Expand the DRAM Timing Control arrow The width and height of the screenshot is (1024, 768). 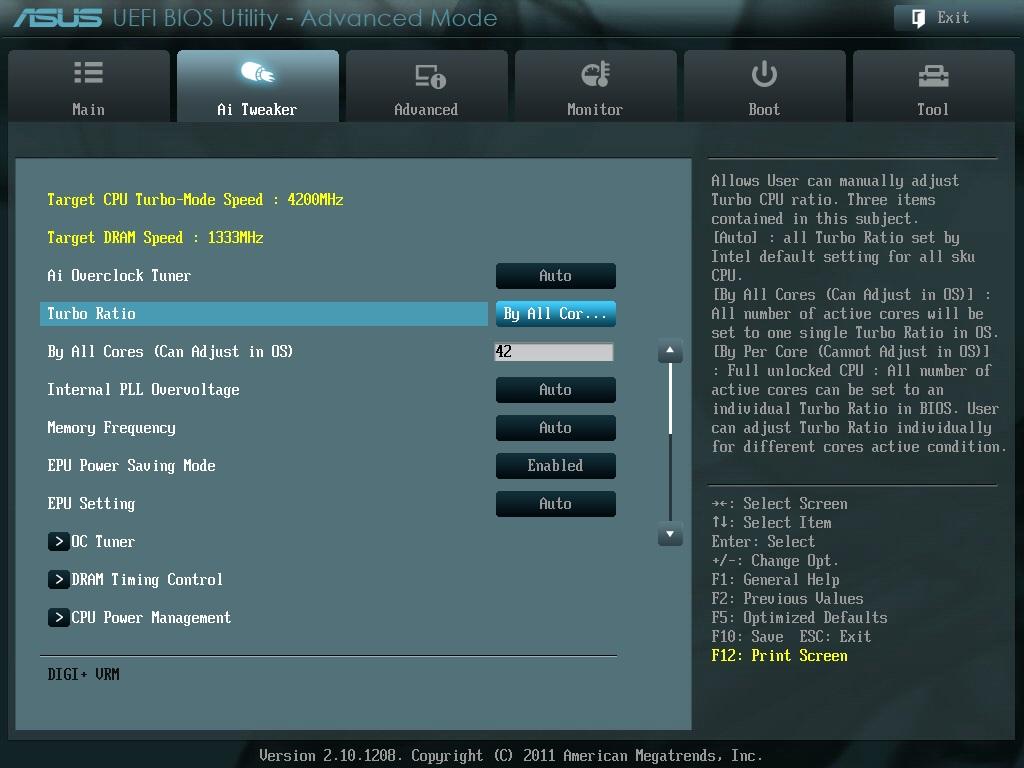pos(59,579)
